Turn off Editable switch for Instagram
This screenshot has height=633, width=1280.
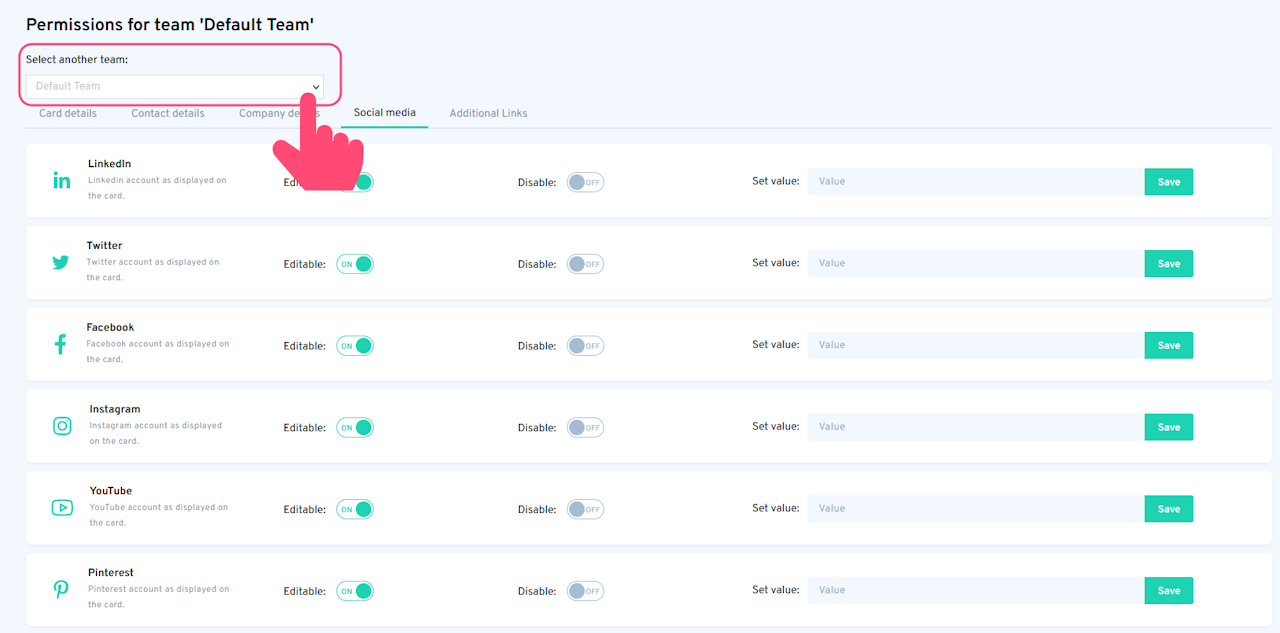tap(355, 428)
